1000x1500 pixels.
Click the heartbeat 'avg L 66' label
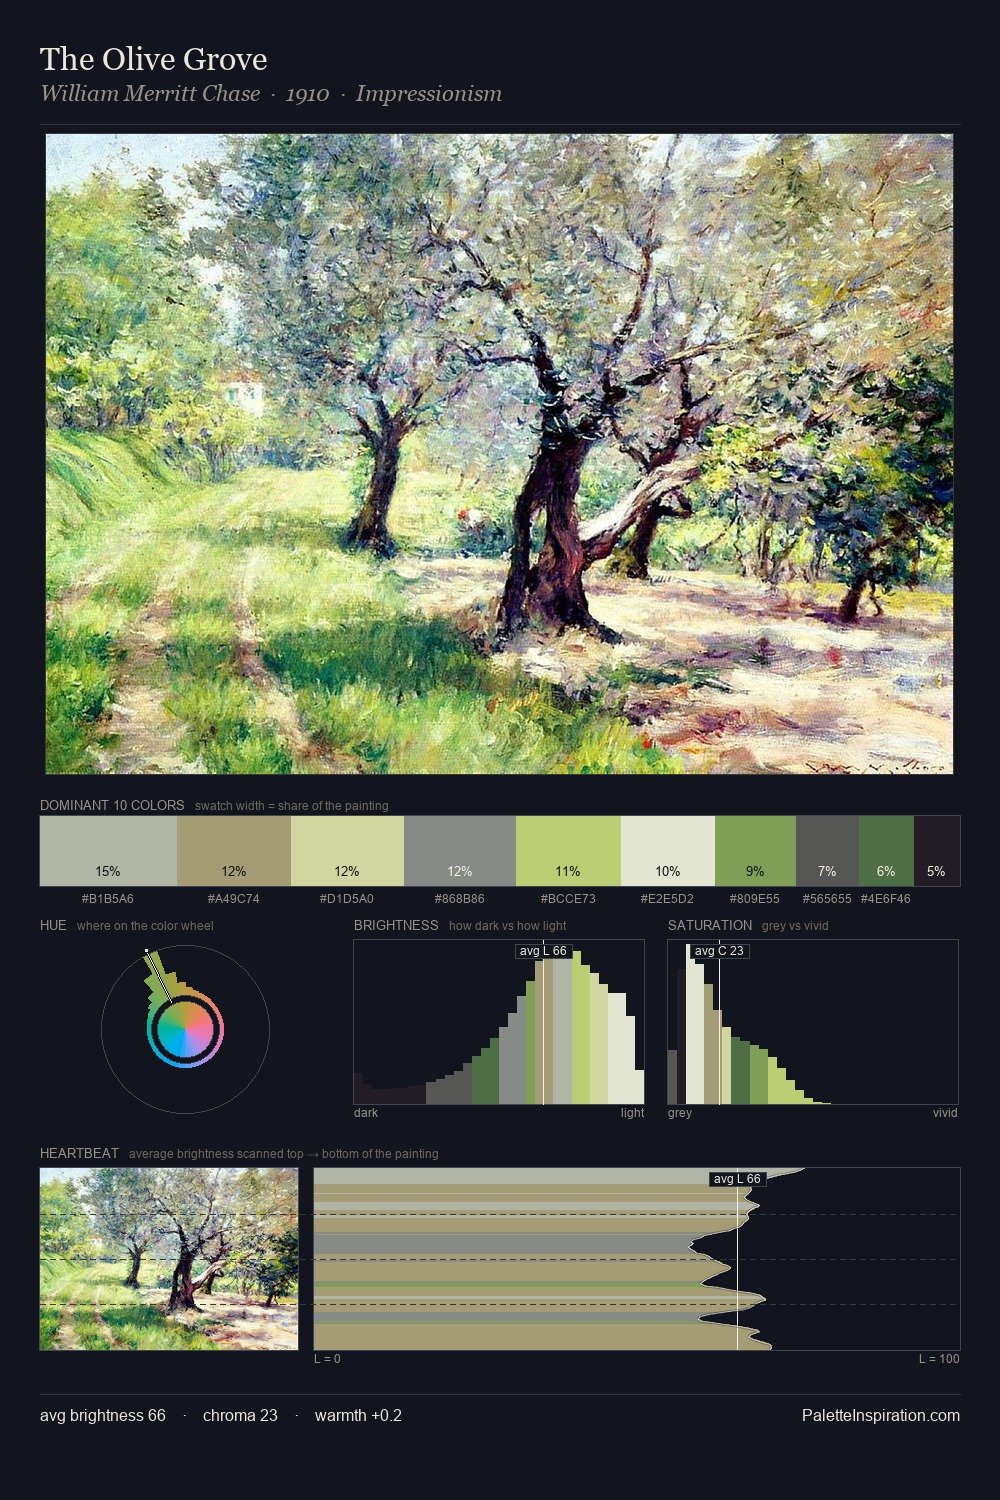pos(737,1179)
